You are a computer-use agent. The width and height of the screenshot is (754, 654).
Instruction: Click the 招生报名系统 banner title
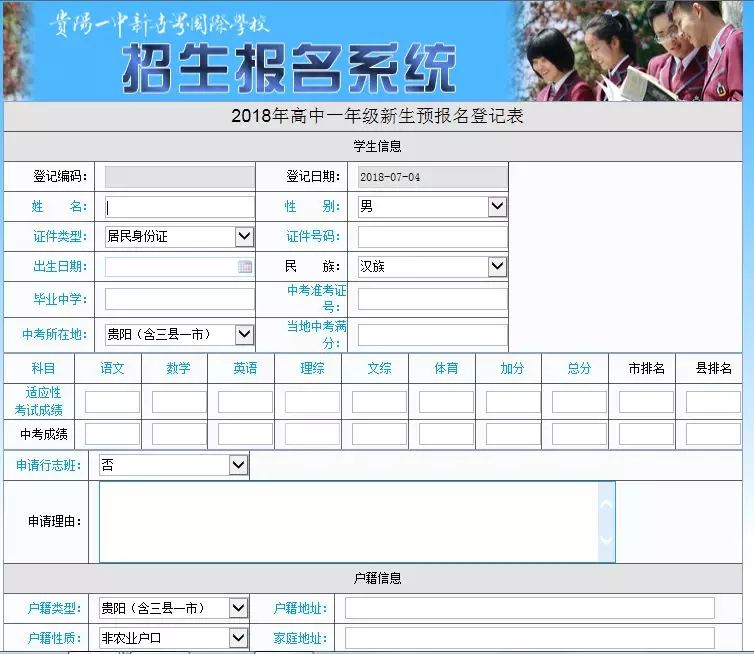(288, 68)
